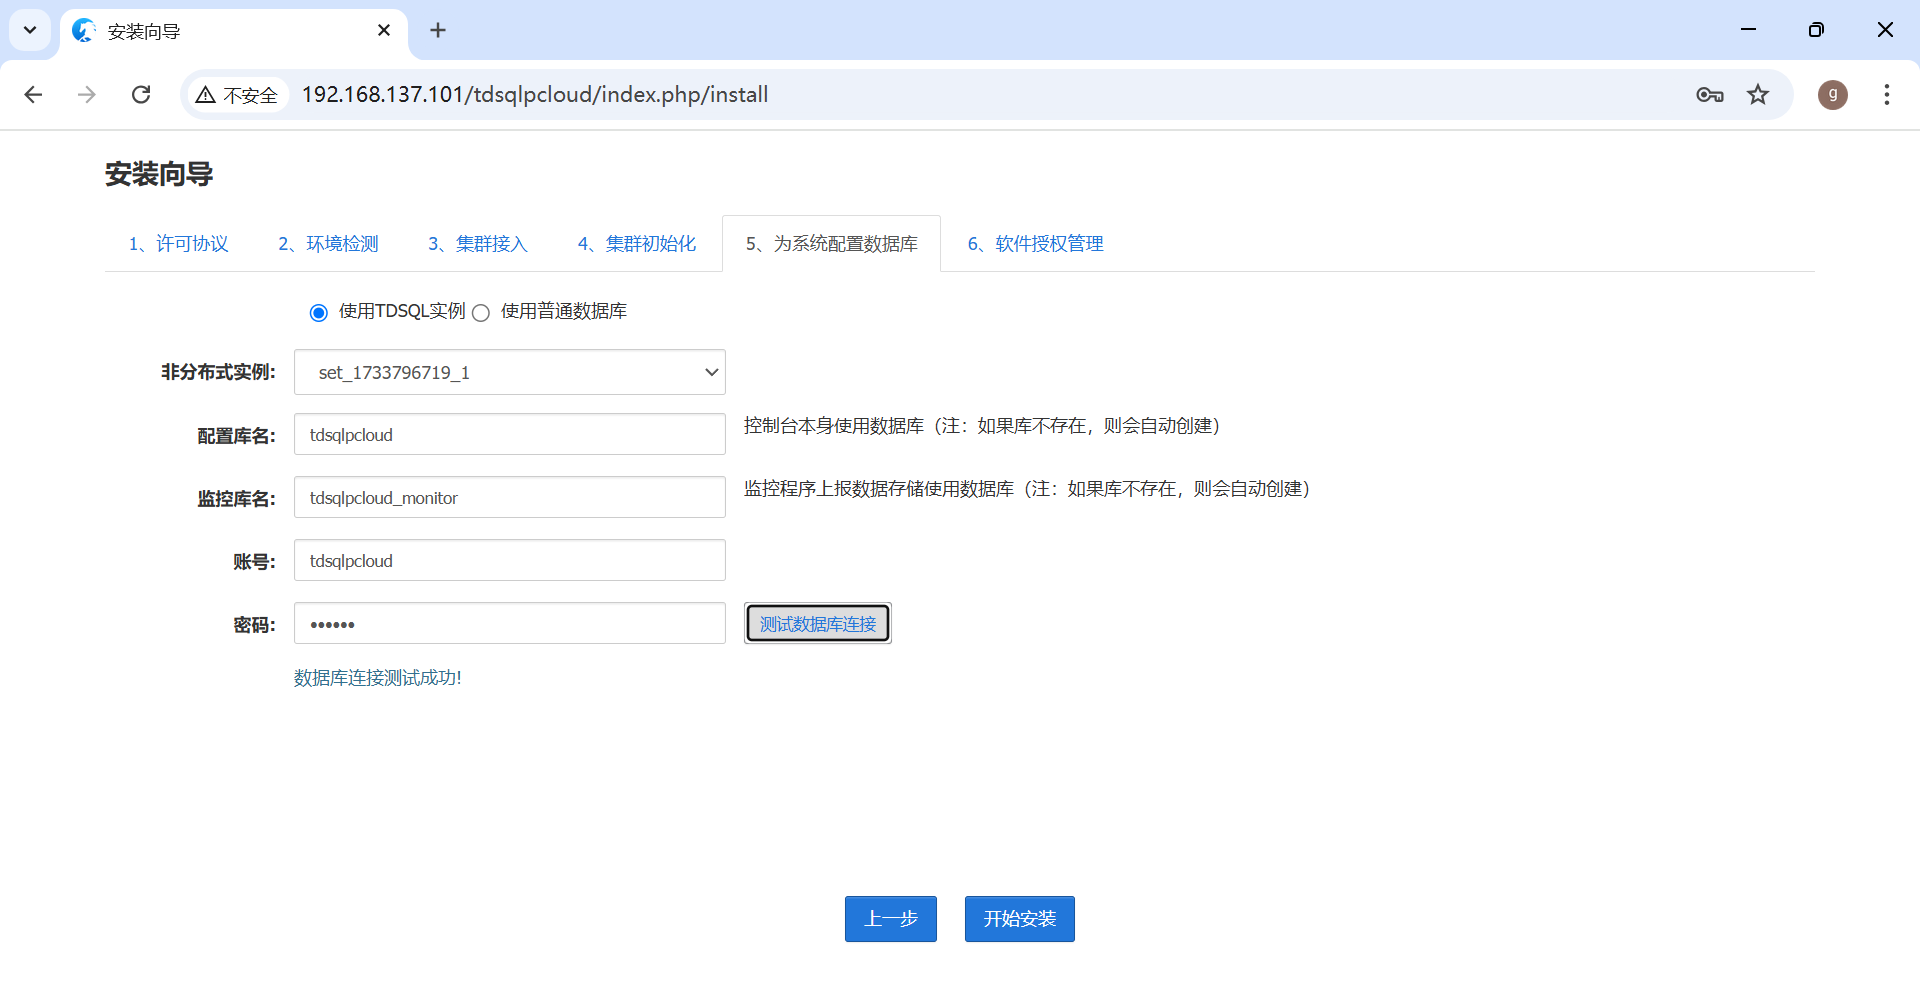
Task: Open the saved passwords key icon
Action: click(x=1710, y=95)
